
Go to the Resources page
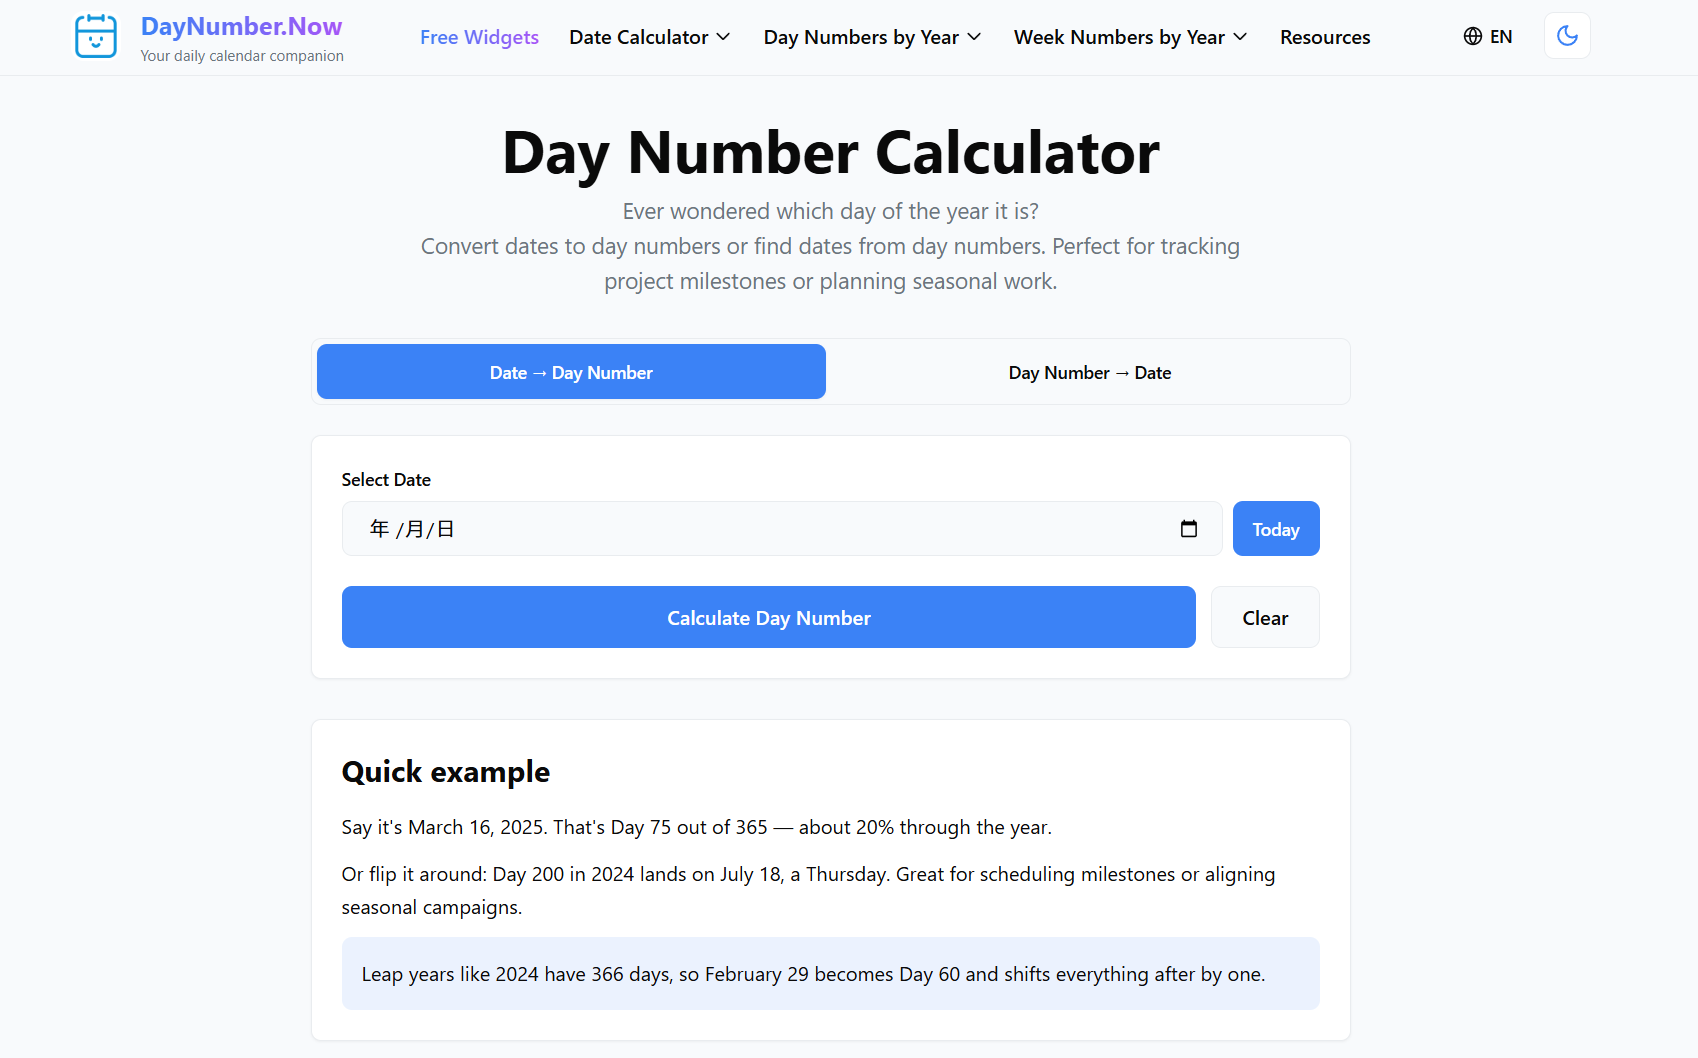(x=1325, y=37)
